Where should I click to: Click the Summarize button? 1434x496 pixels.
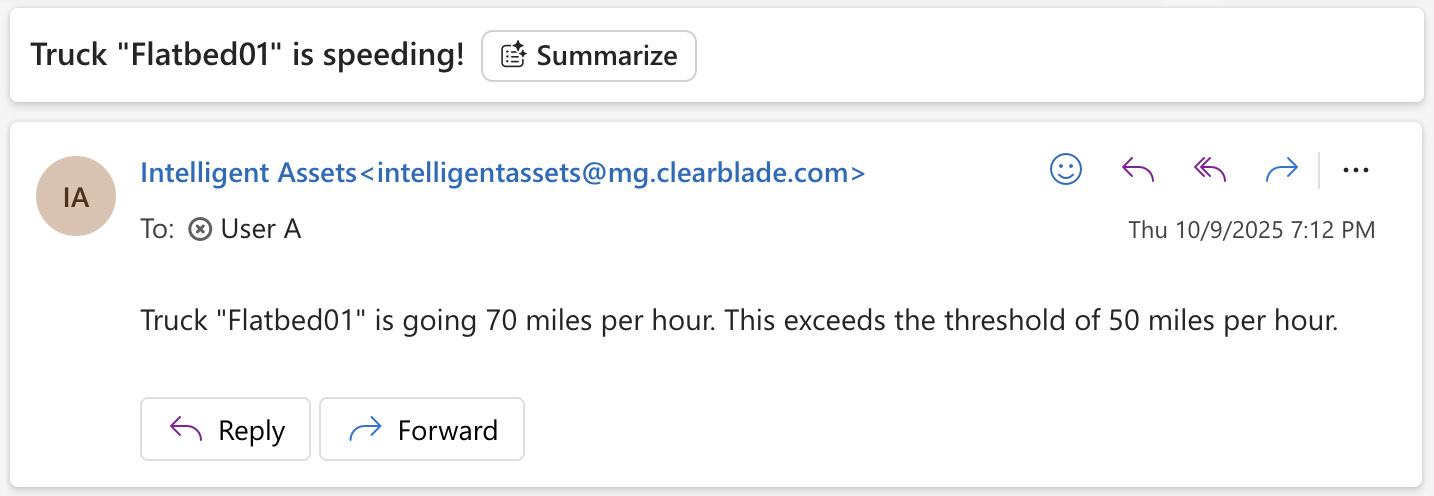[x=588, y=56]
